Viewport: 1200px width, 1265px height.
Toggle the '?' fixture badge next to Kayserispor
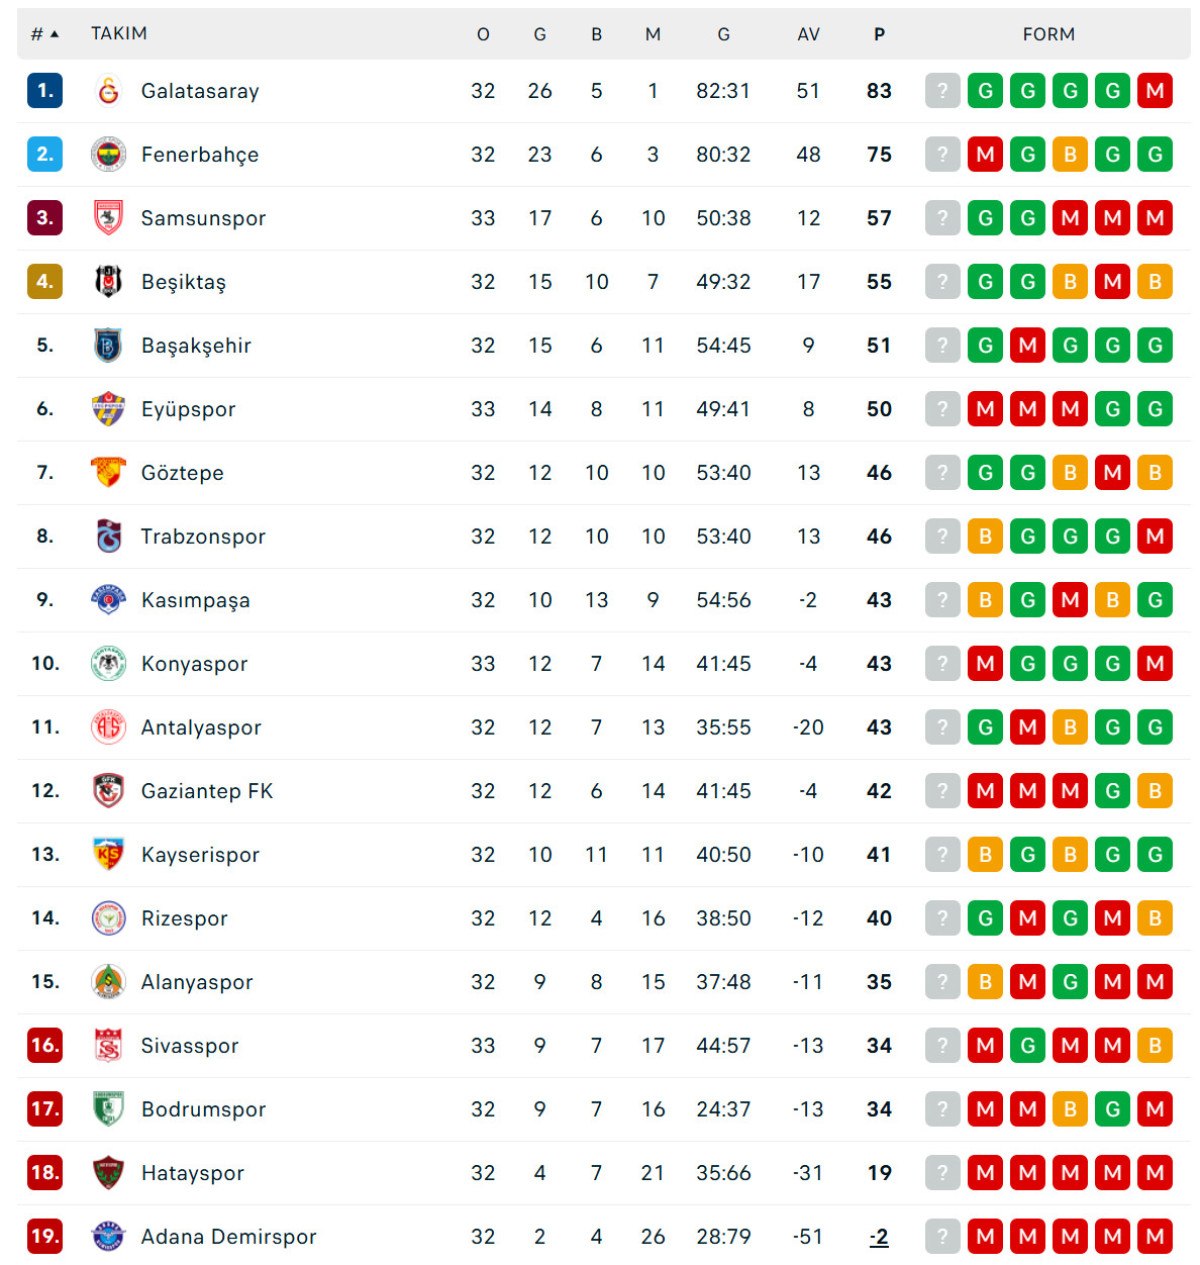pos(941,854)
